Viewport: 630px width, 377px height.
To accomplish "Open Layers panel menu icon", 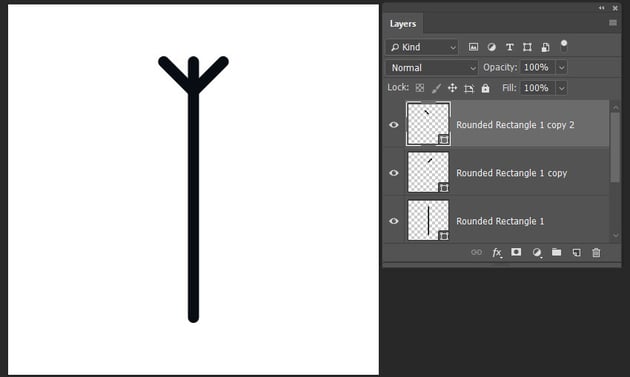I will pyautogui.click(x=613, y=23).
